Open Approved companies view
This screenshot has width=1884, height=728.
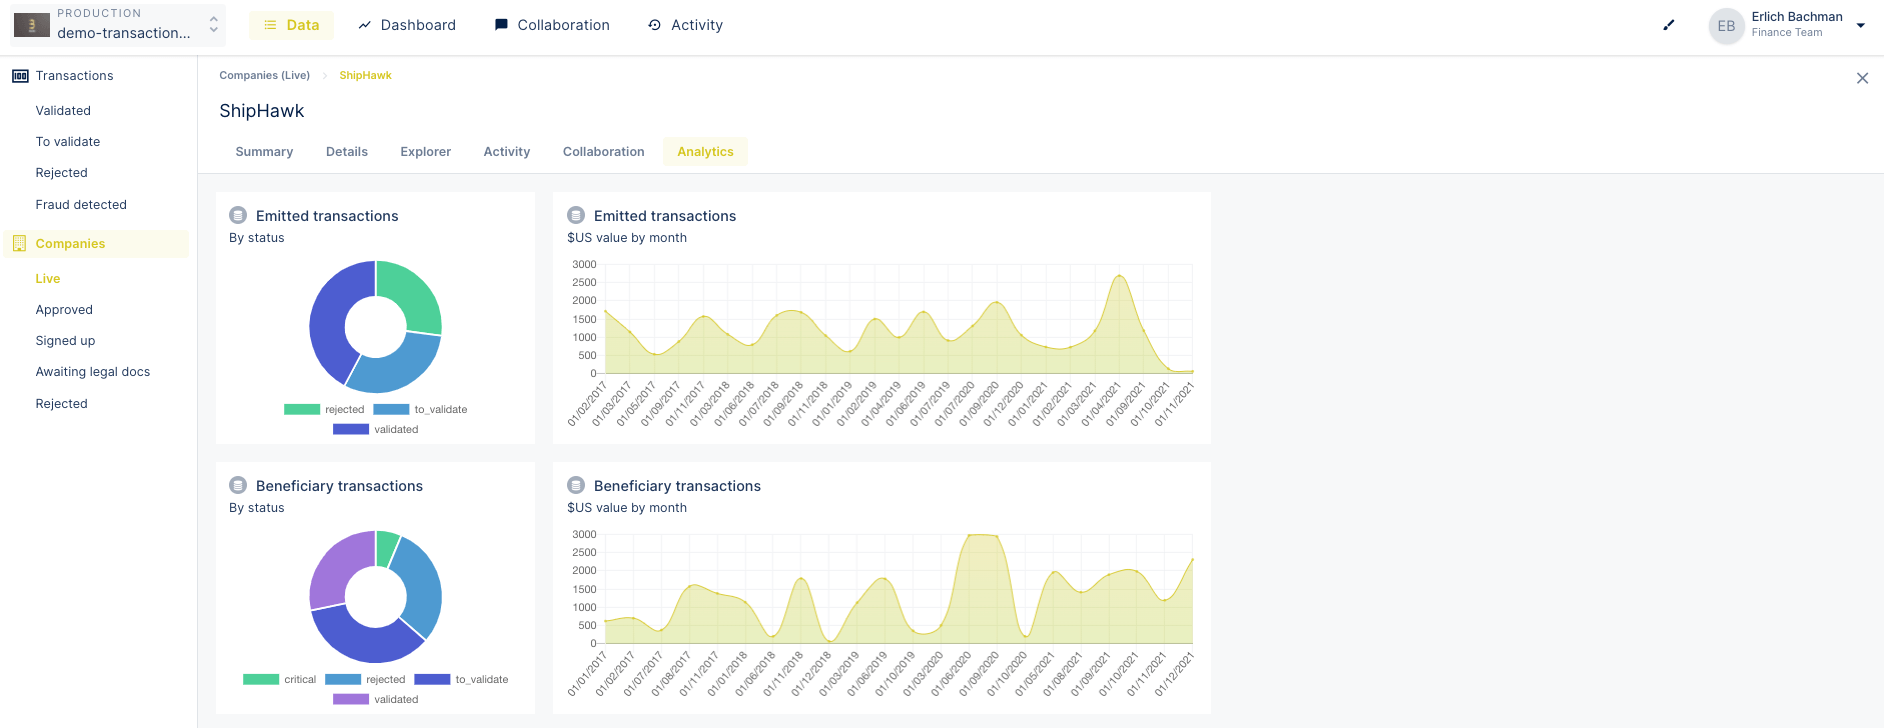coord(64,310)
